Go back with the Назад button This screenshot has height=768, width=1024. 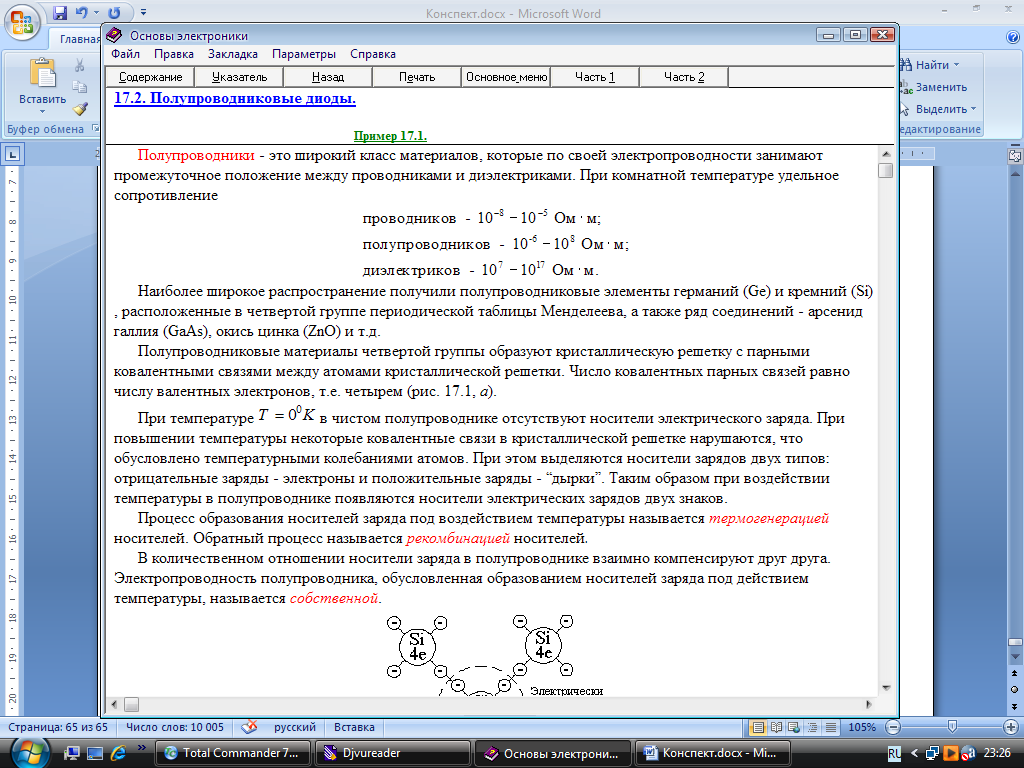(328, 77)
